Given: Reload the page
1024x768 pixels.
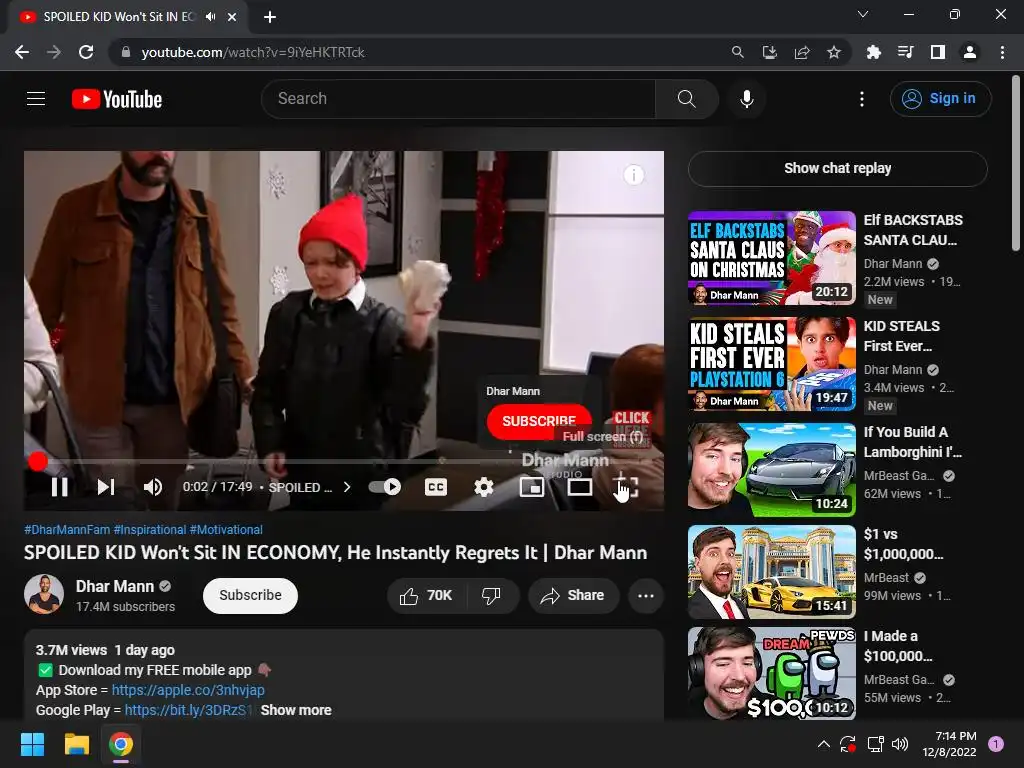Looking at the screenshot, I should [x=86, y=52].
